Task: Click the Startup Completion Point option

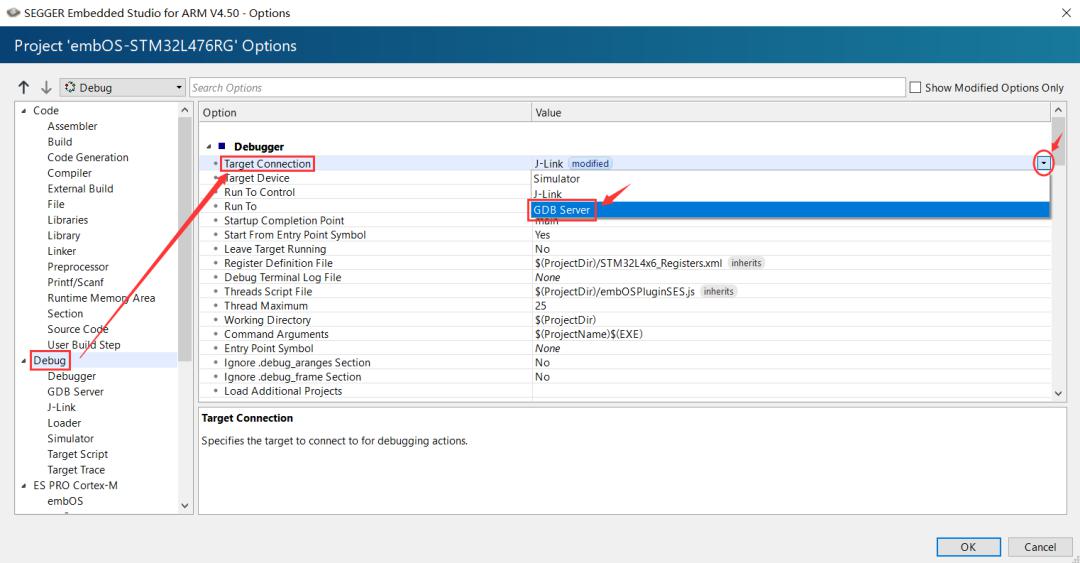Action: [x=284, y=221]
